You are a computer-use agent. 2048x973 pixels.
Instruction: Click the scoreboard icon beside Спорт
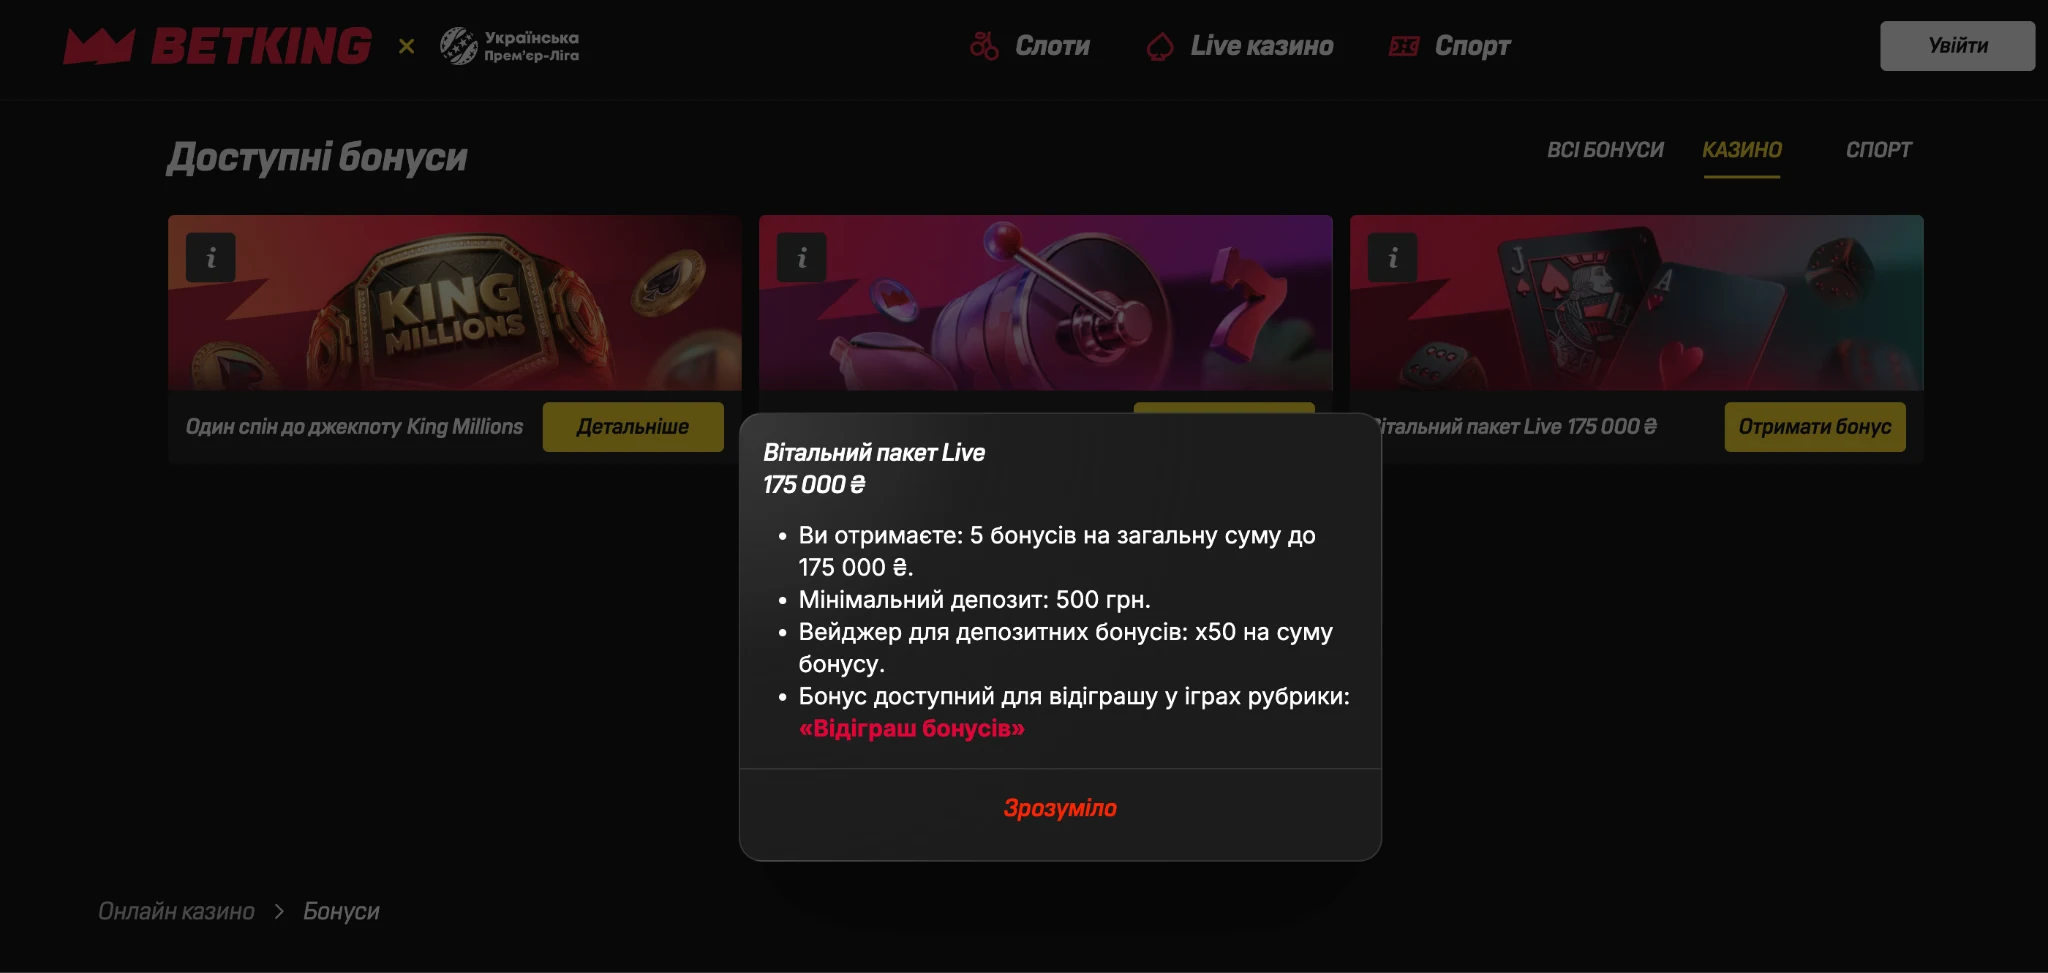(x=1404, y=46)
